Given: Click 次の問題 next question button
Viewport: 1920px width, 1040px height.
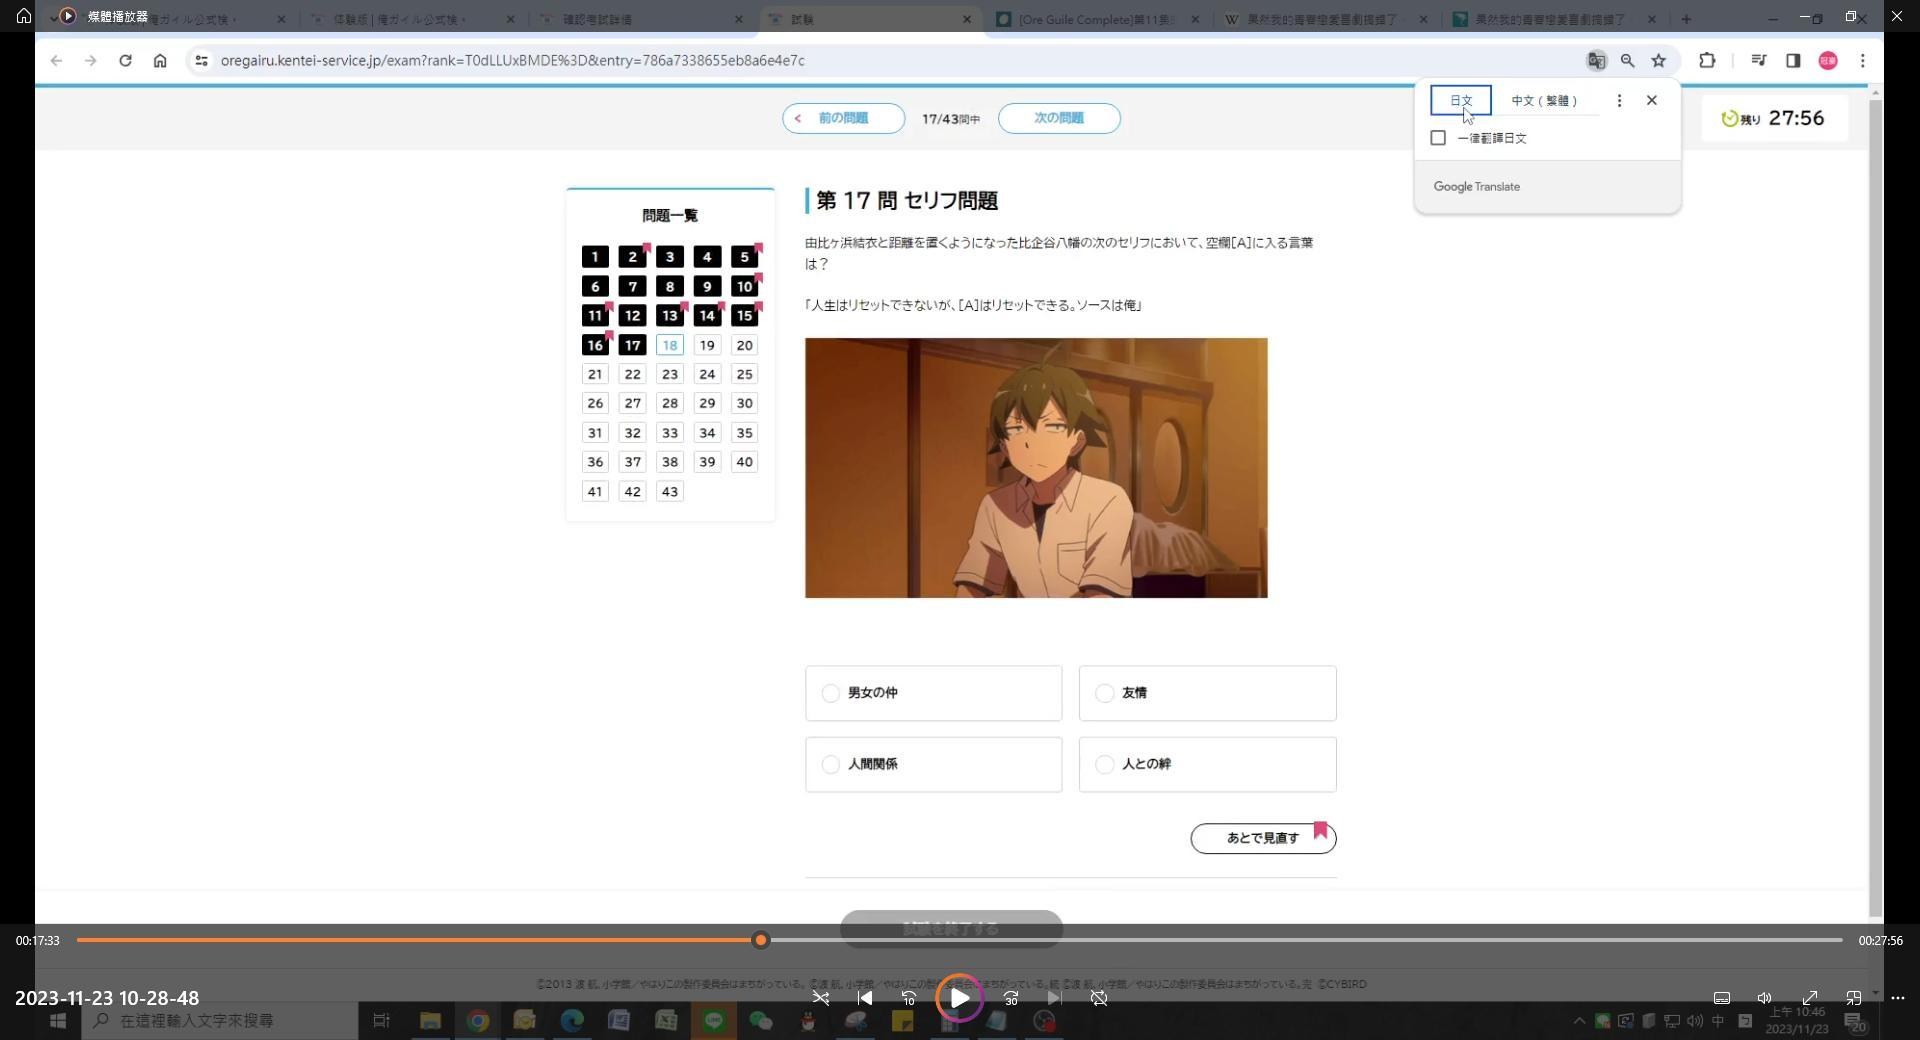Looking at the screenshot, I should [x=1059, y=118].
